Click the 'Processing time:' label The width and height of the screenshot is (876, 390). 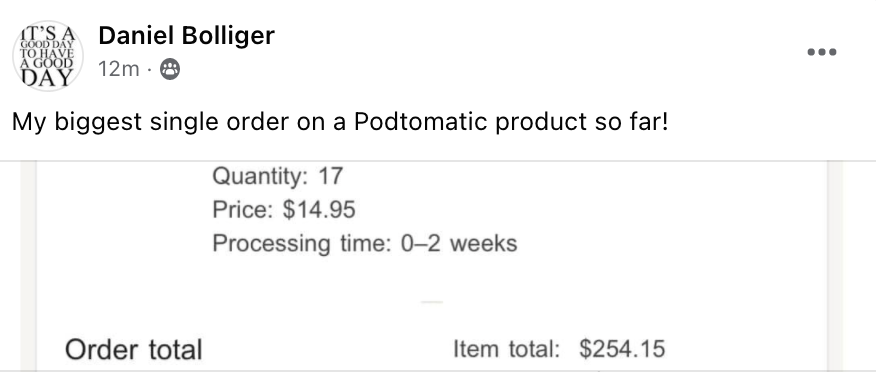click(302, 244)
